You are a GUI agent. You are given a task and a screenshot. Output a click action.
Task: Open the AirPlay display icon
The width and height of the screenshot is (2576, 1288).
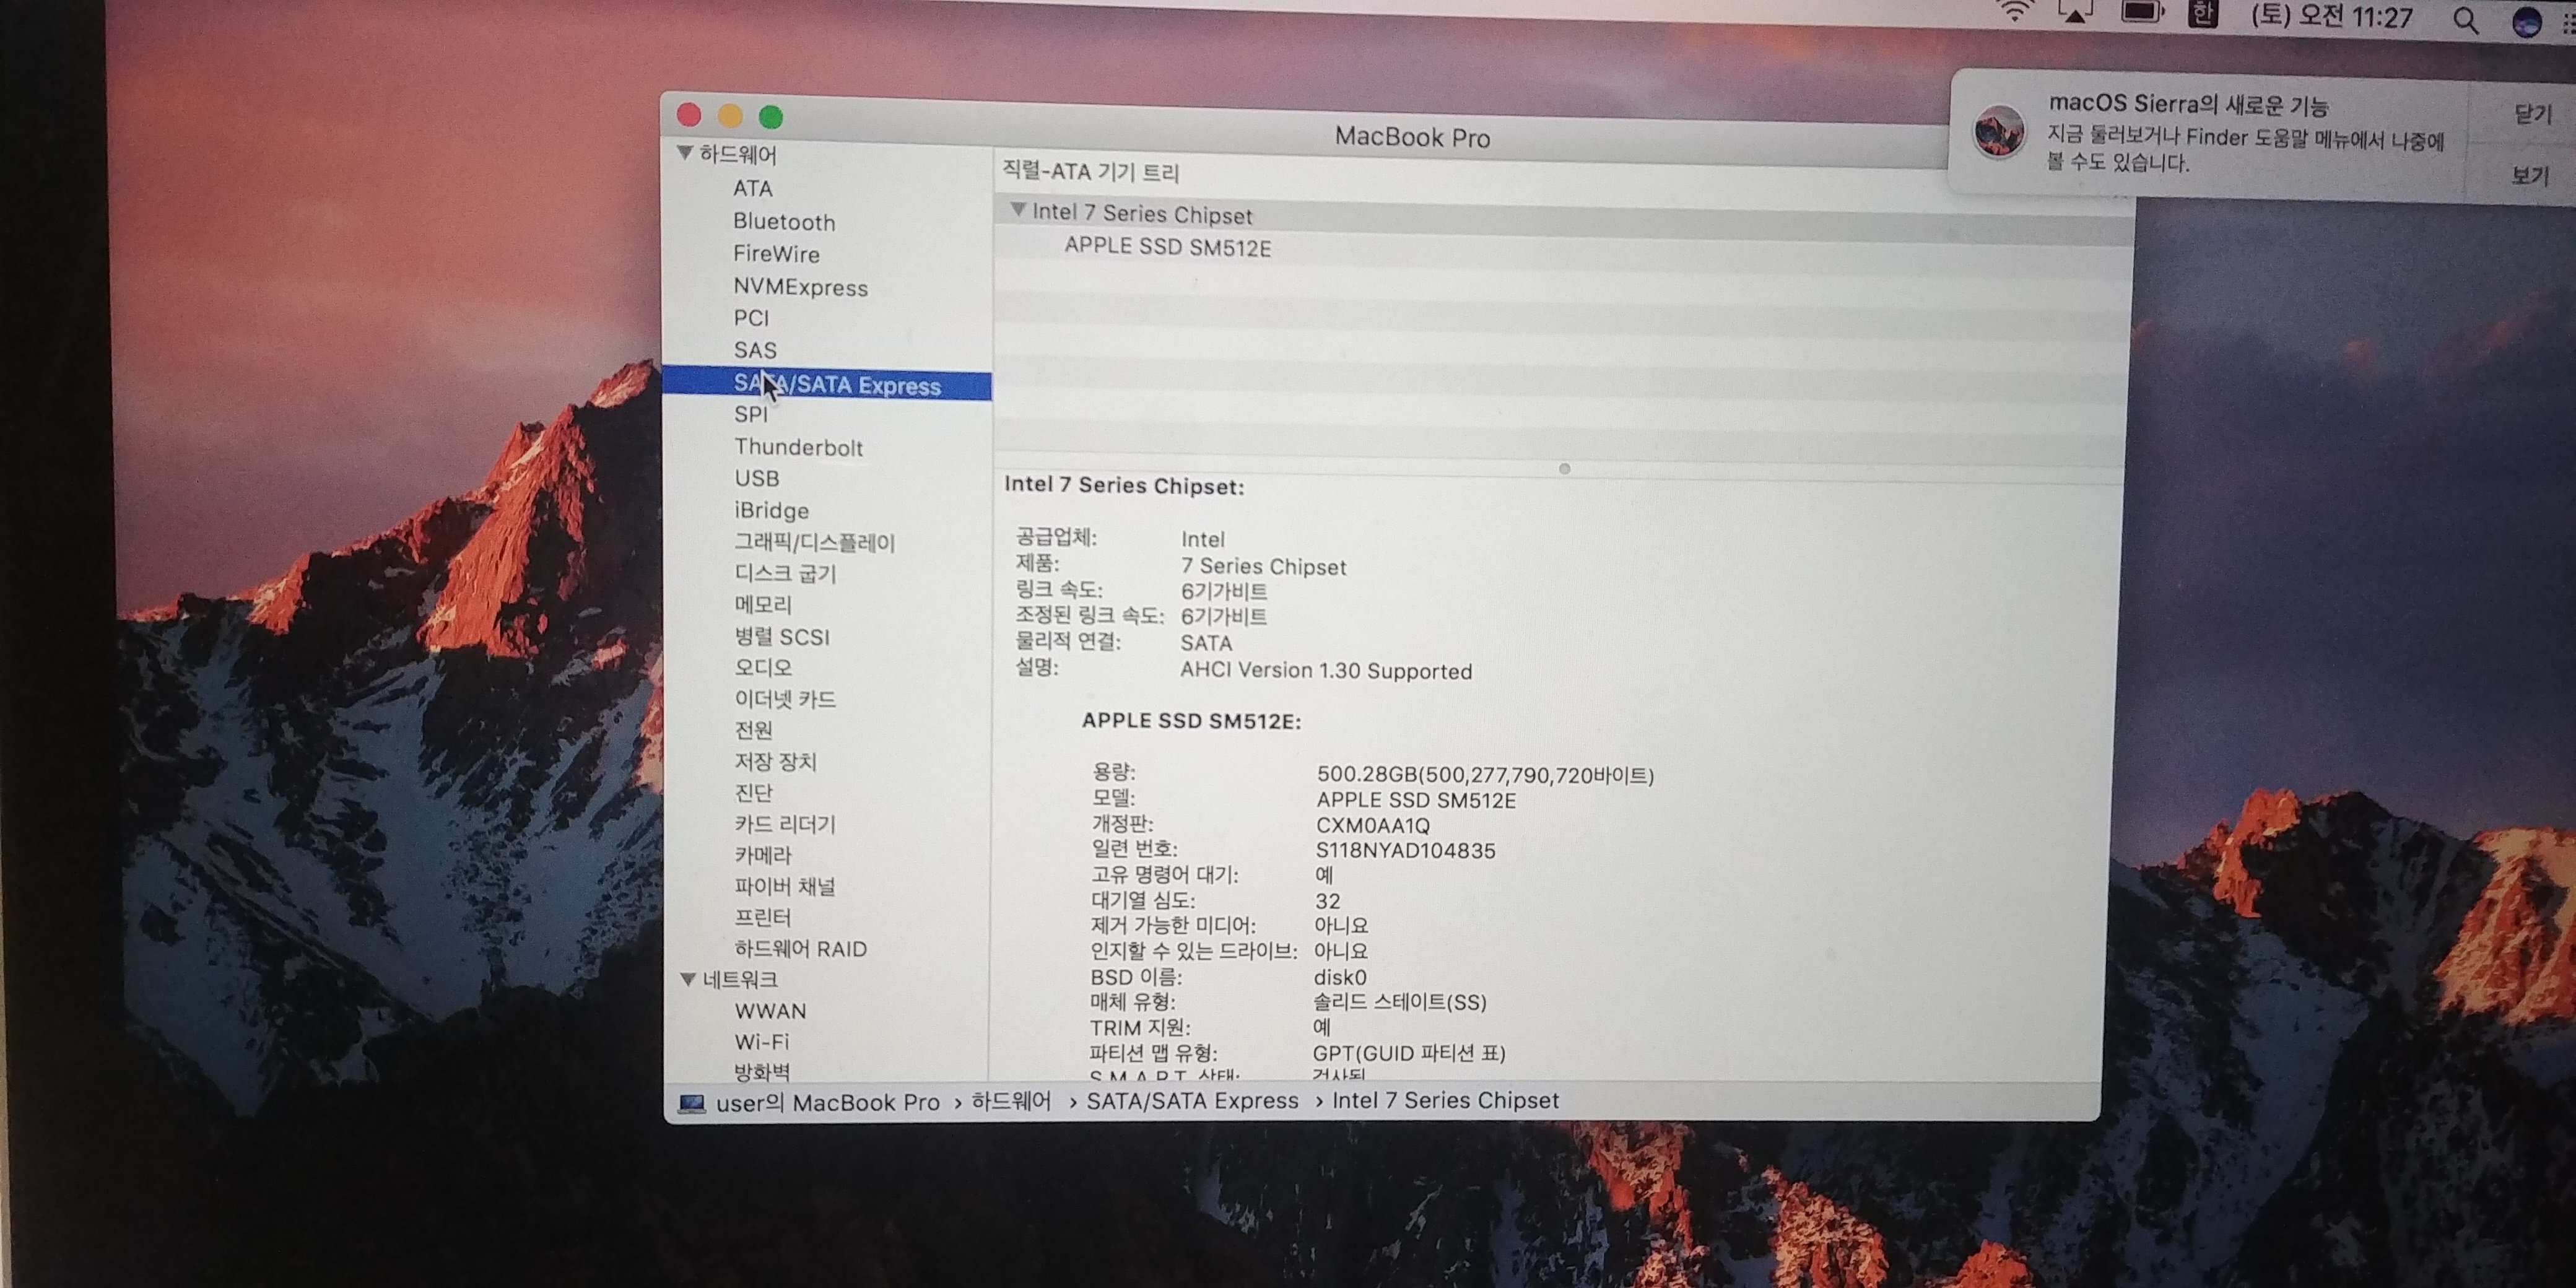click(2076, 13)
